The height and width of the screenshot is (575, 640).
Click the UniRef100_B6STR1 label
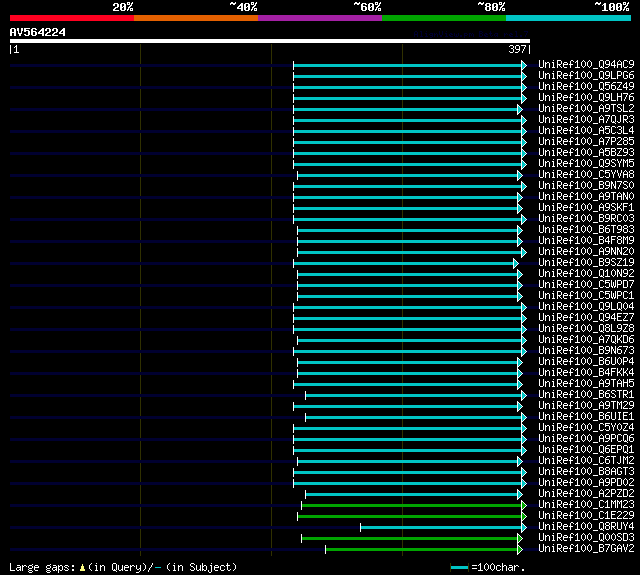586,395
